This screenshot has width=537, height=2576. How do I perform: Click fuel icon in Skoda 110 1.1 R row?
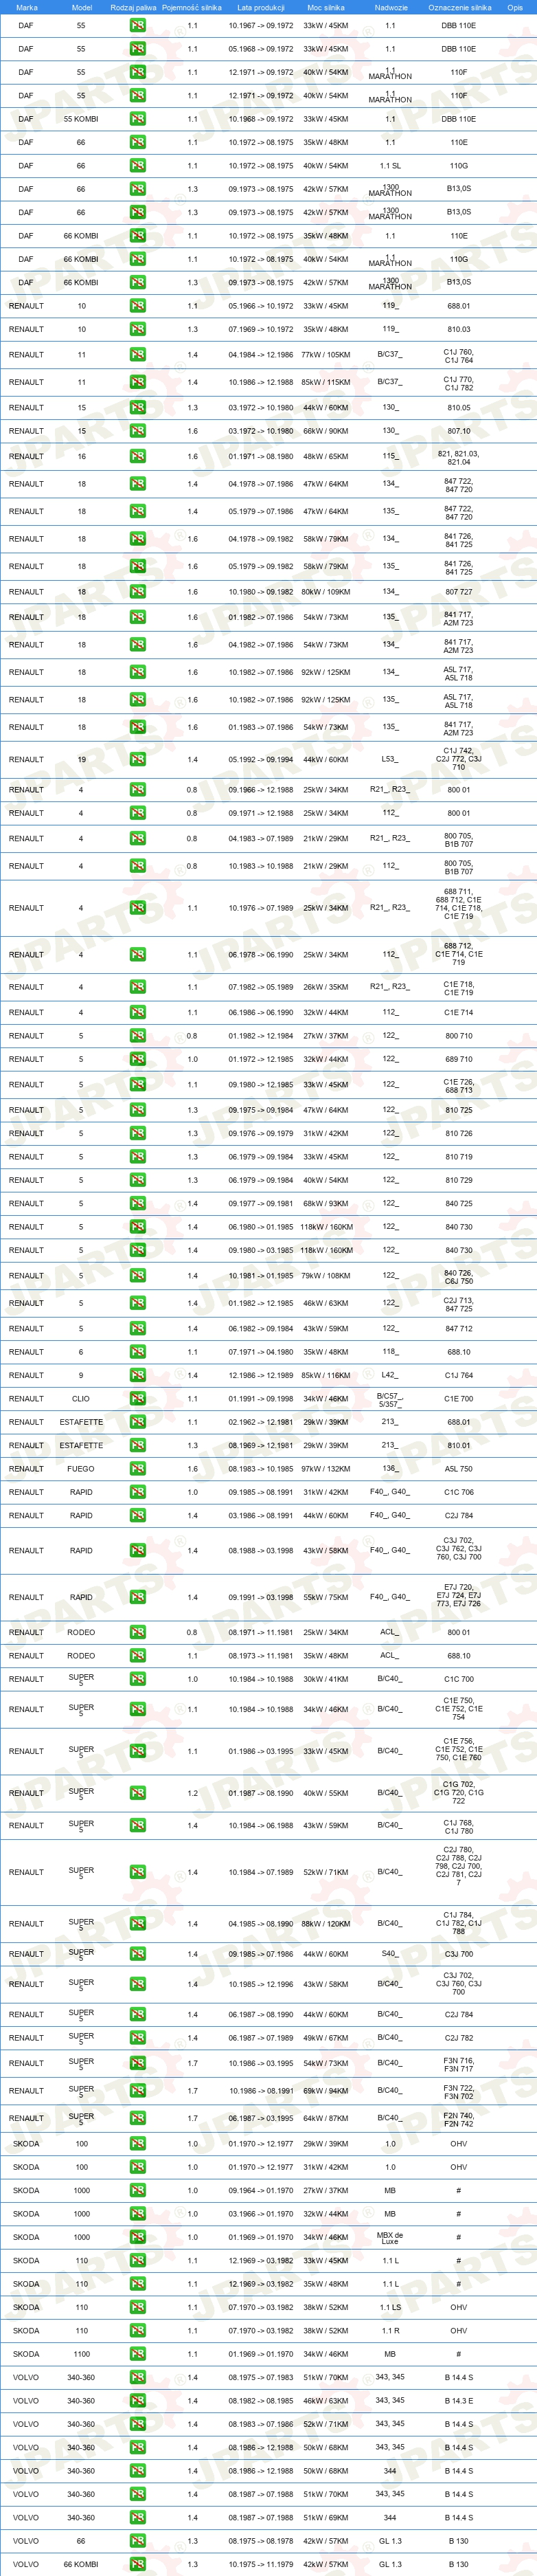point(137,2331)
